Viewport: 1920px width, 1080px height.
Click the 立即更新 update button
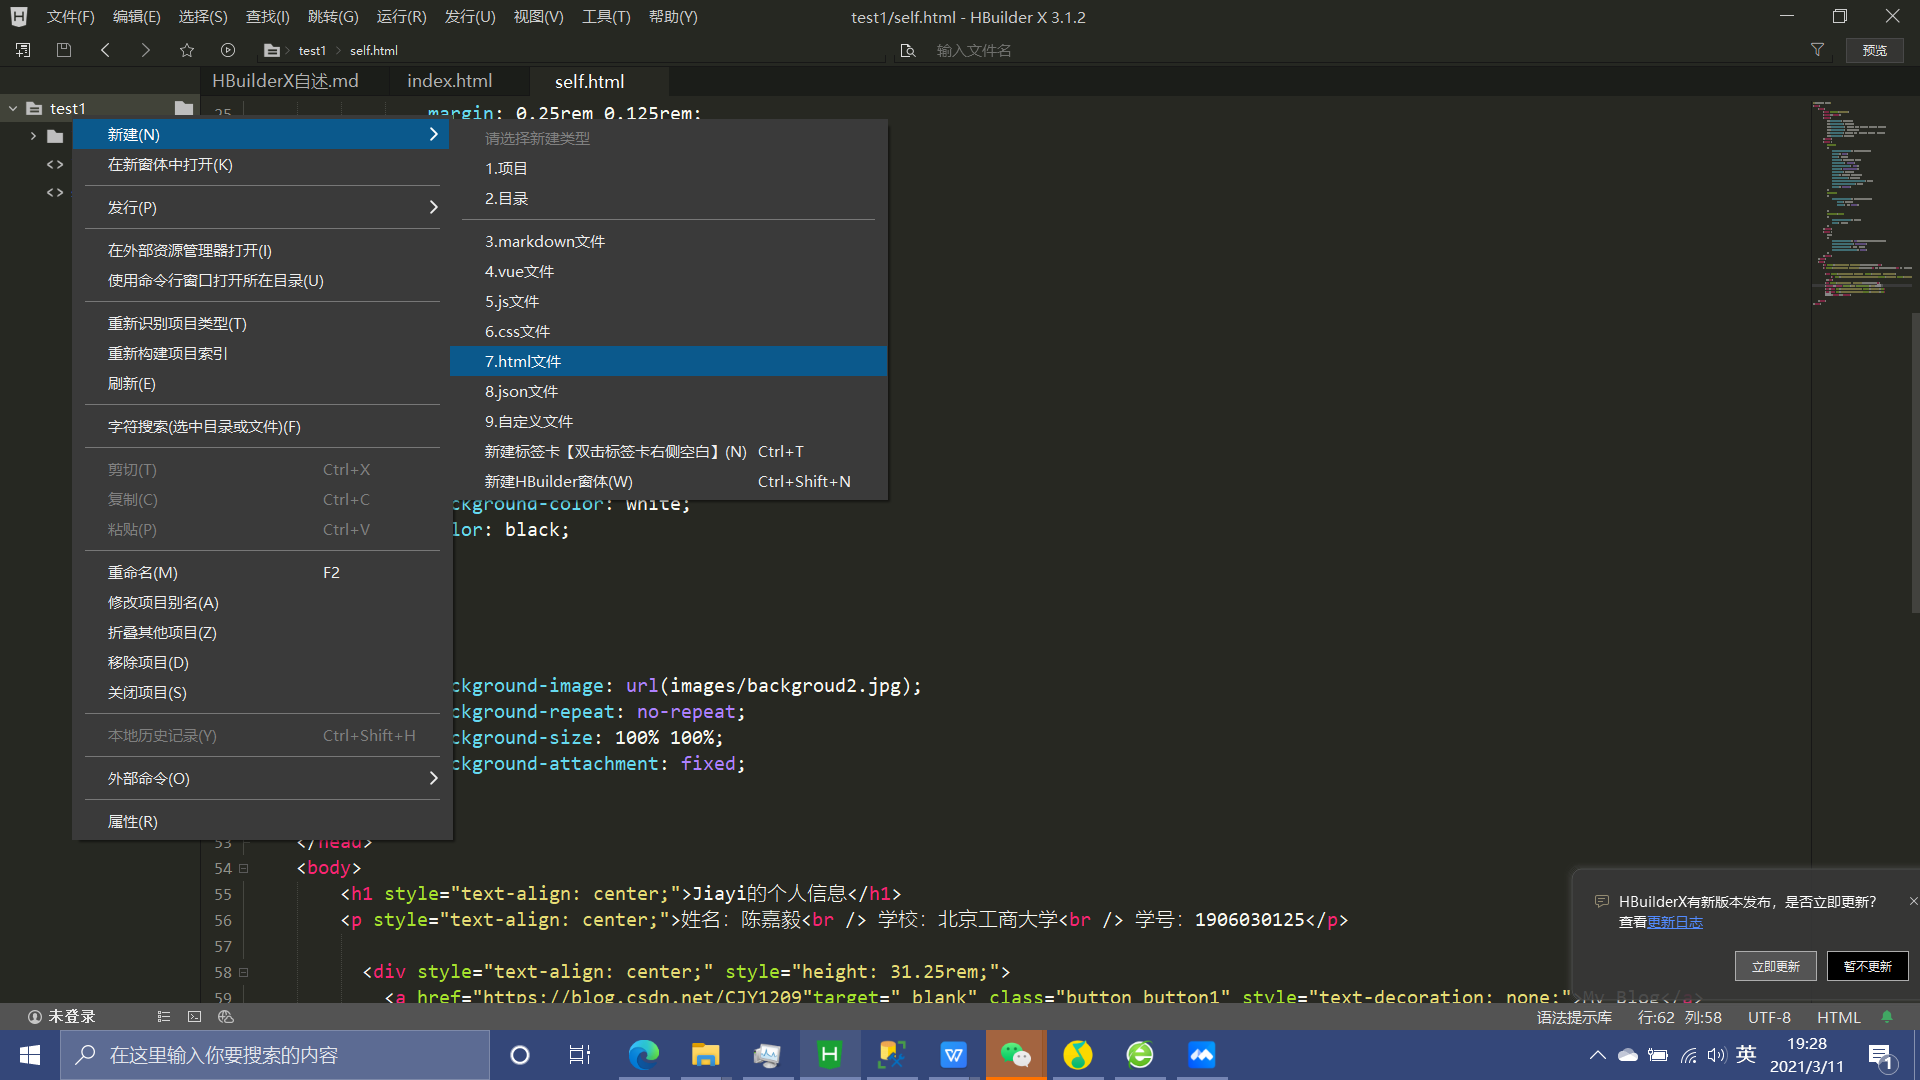coord(1775,966)
